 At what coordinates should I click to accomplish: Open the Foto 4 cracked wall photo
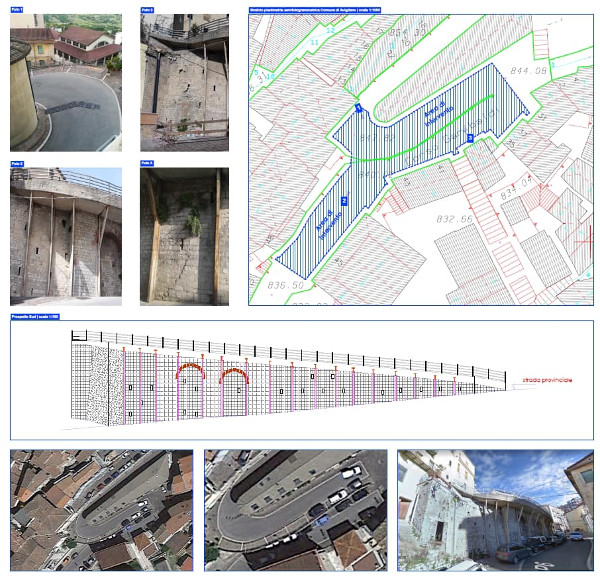pos(184,236)
